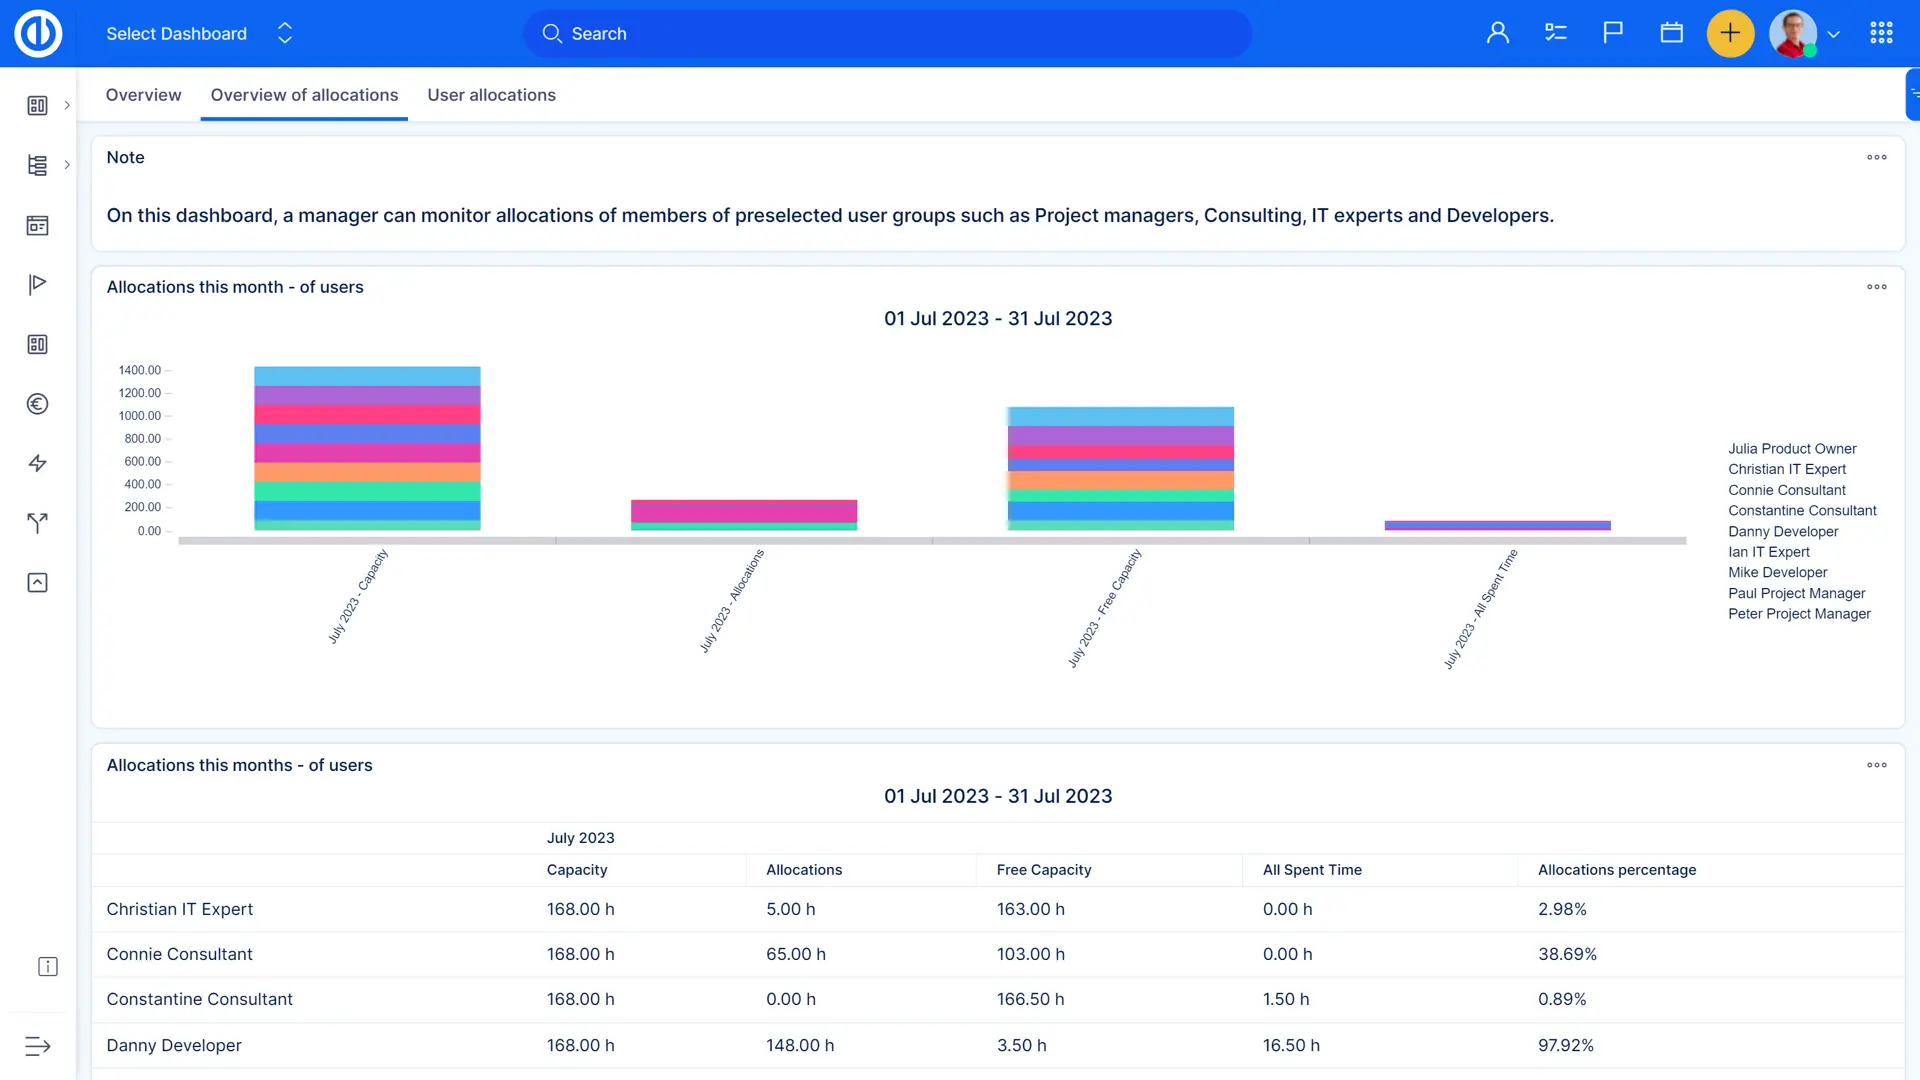Click the flag icon in top bar

pyautogui.click(x=1612, y=33)
